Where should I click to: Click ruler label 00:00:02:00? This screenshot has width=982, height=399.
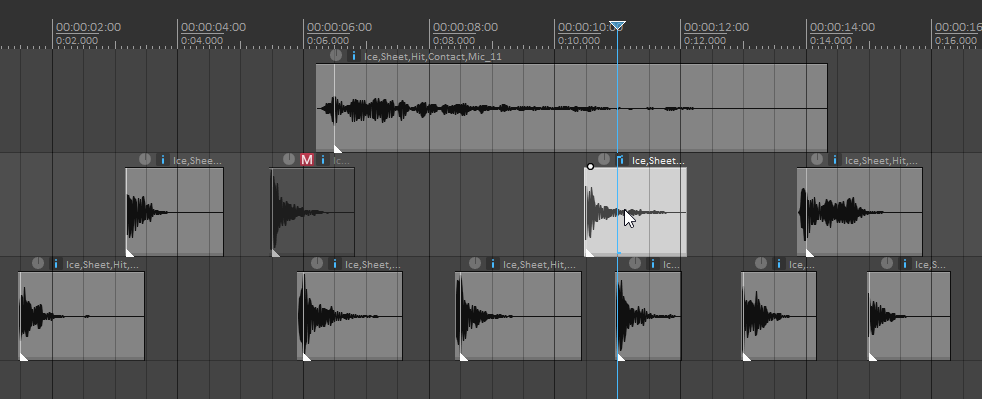(x=88, y=27)
